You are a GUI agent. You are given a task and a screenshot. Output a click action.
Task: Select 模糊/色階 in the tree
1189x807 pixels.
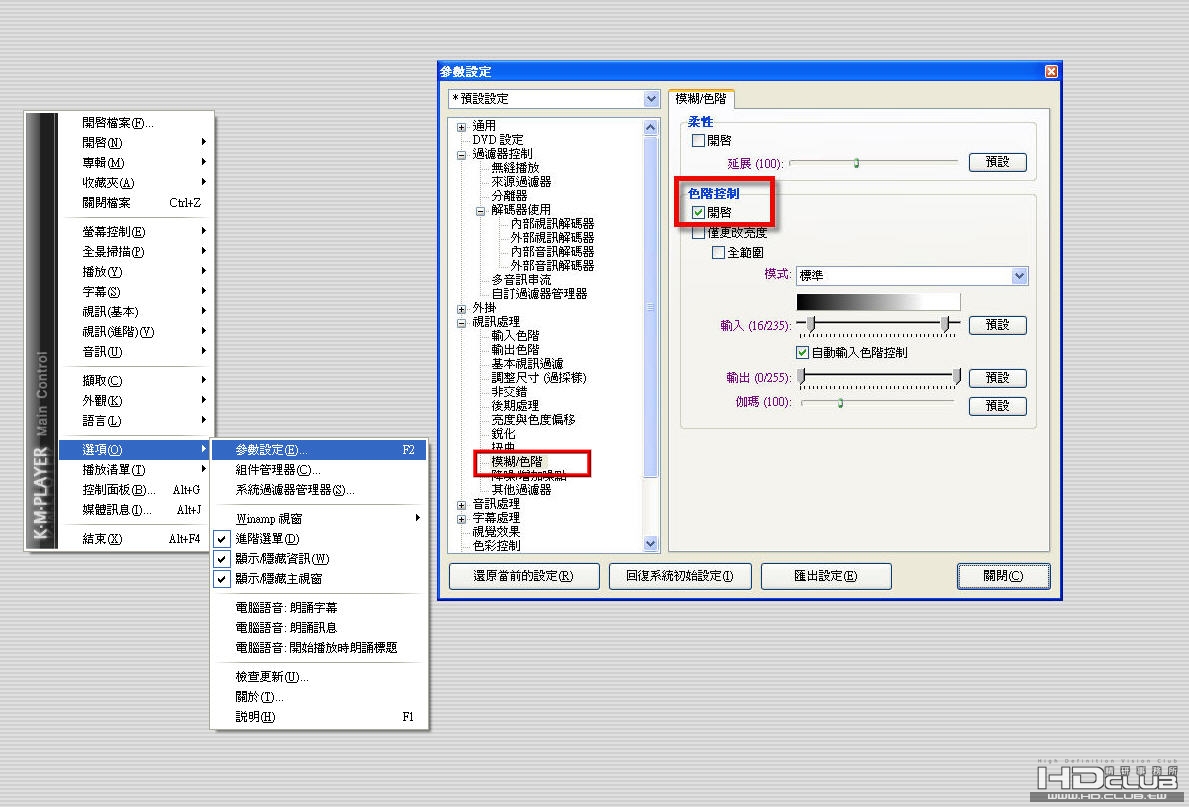click(517, 461)
